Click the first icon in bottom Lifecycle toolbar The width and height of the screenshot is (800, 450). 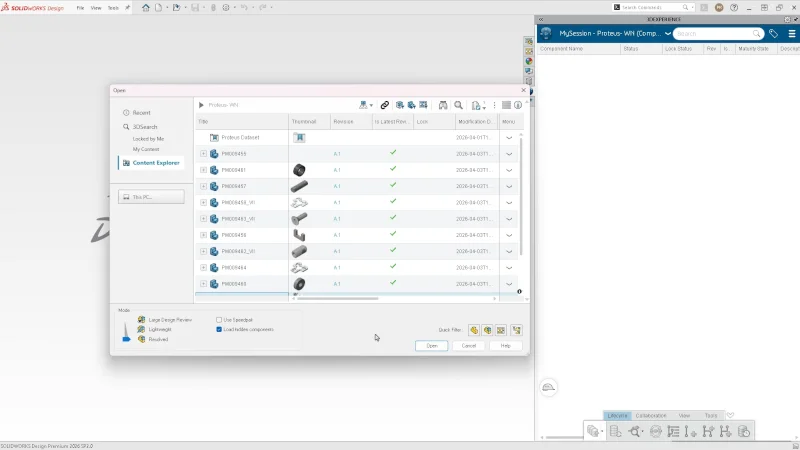[593, 432]
